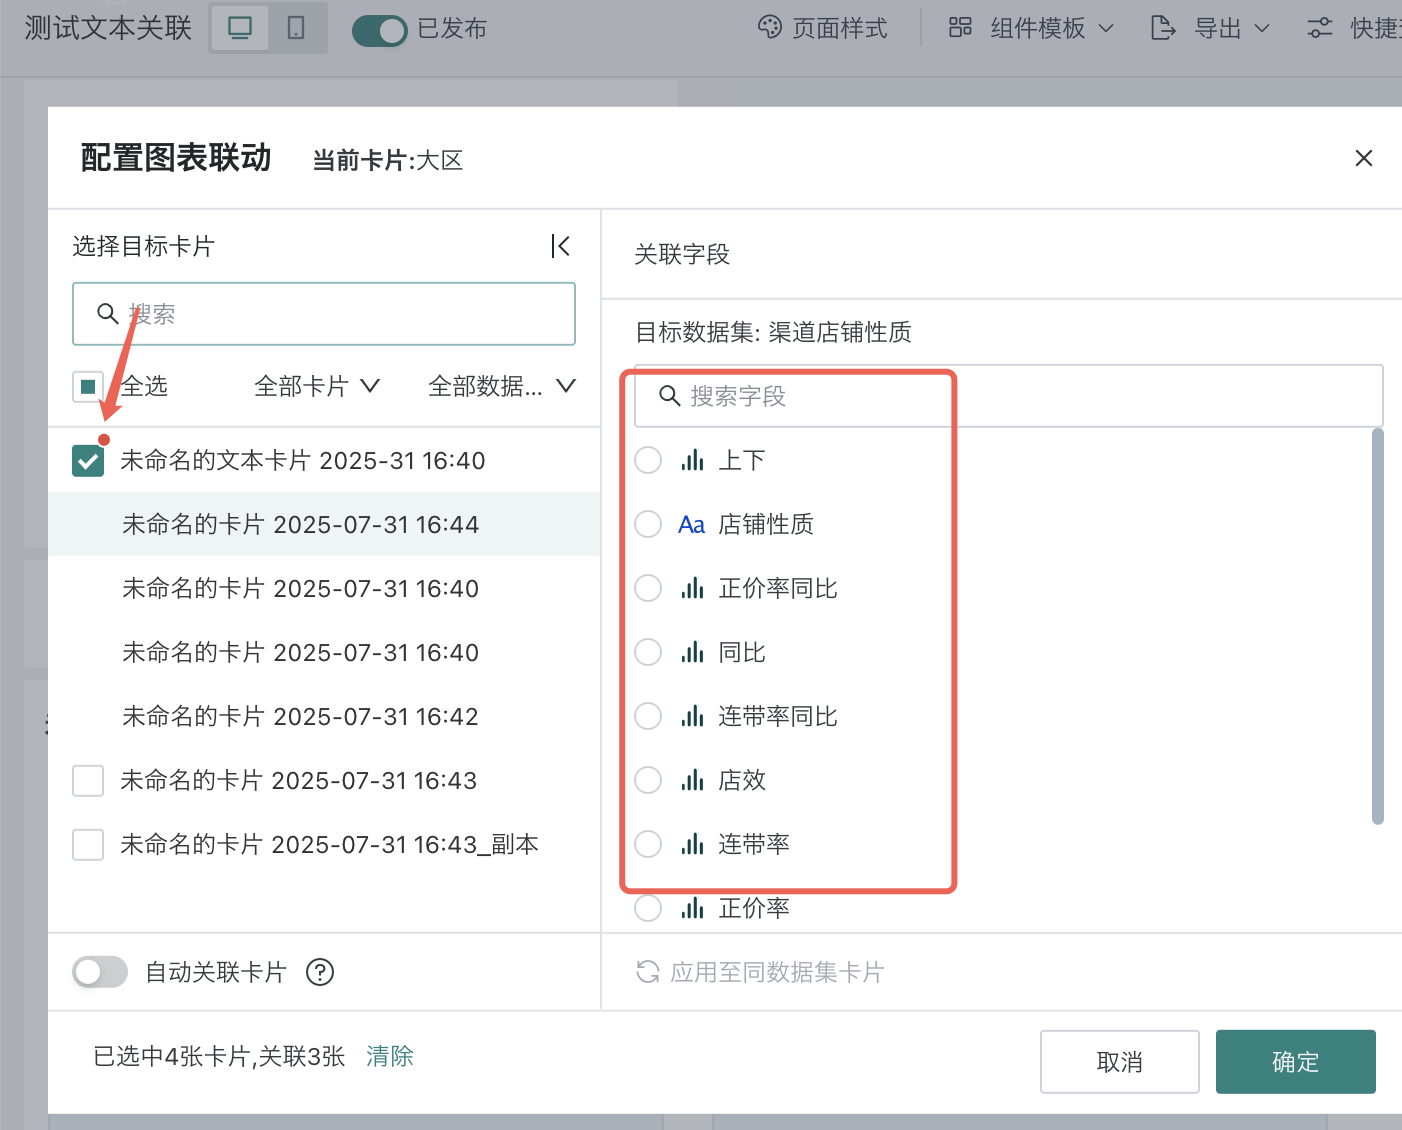Screen dimensions: 1402x1130
Task: Click the bar chart icon beside 正价率
Action: click(x=692, y=908)
